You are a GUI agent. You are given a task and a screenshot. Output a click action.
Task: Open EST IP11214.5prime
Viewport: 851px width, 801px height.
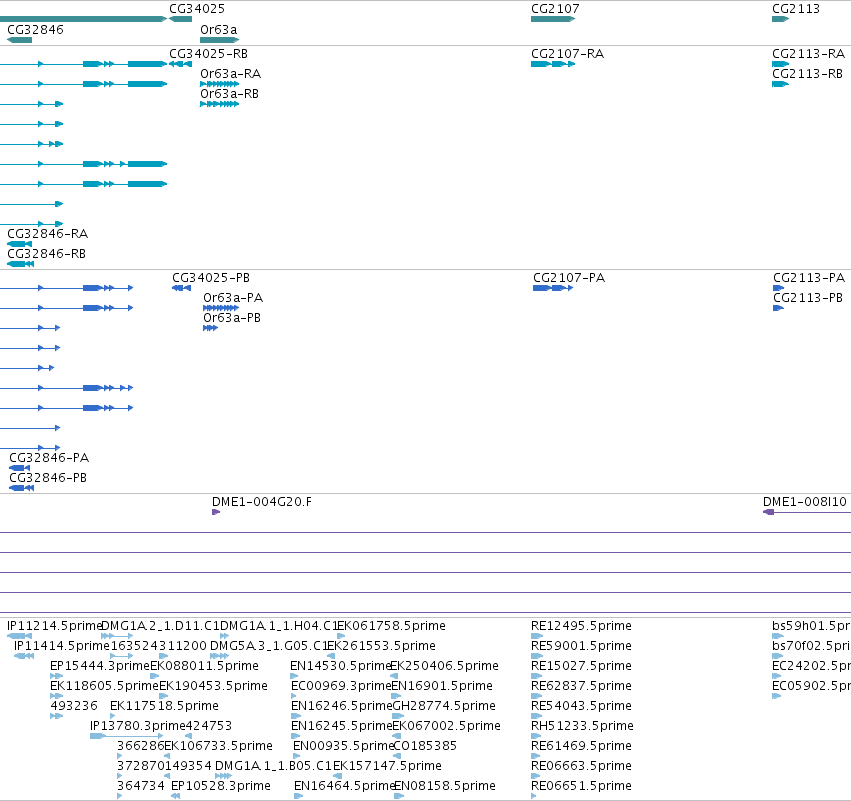pyautogui.click(x=54, y=626)
